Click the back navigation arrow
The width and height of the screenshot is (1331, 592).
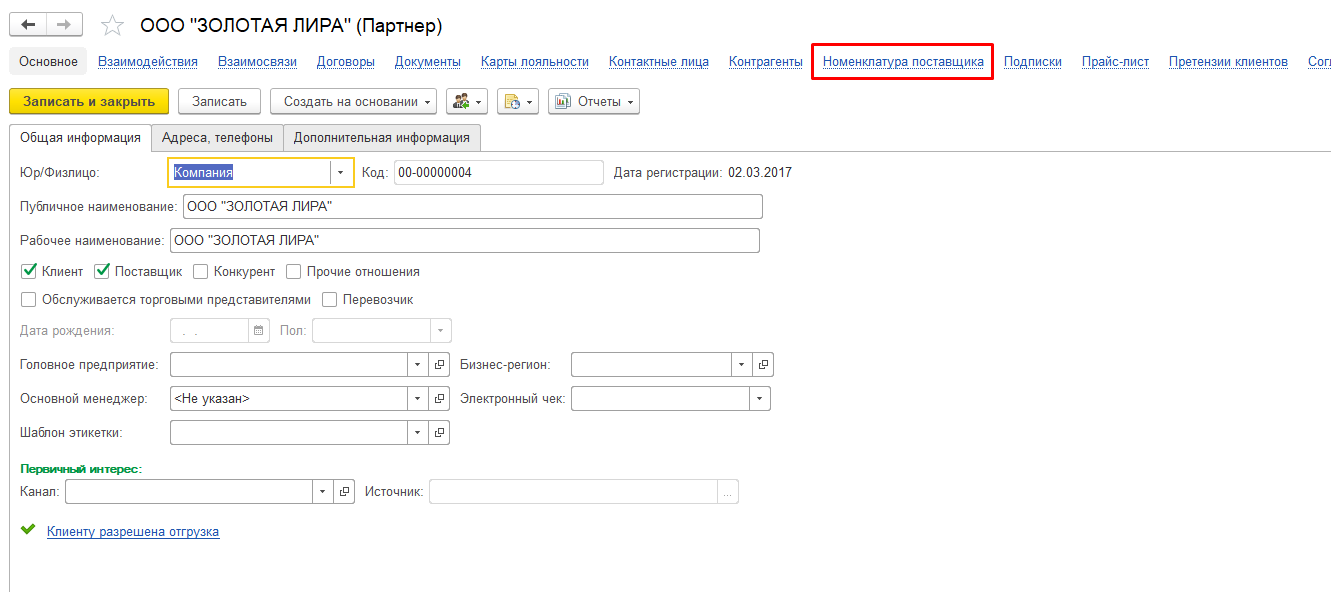[x=28, y=25]
